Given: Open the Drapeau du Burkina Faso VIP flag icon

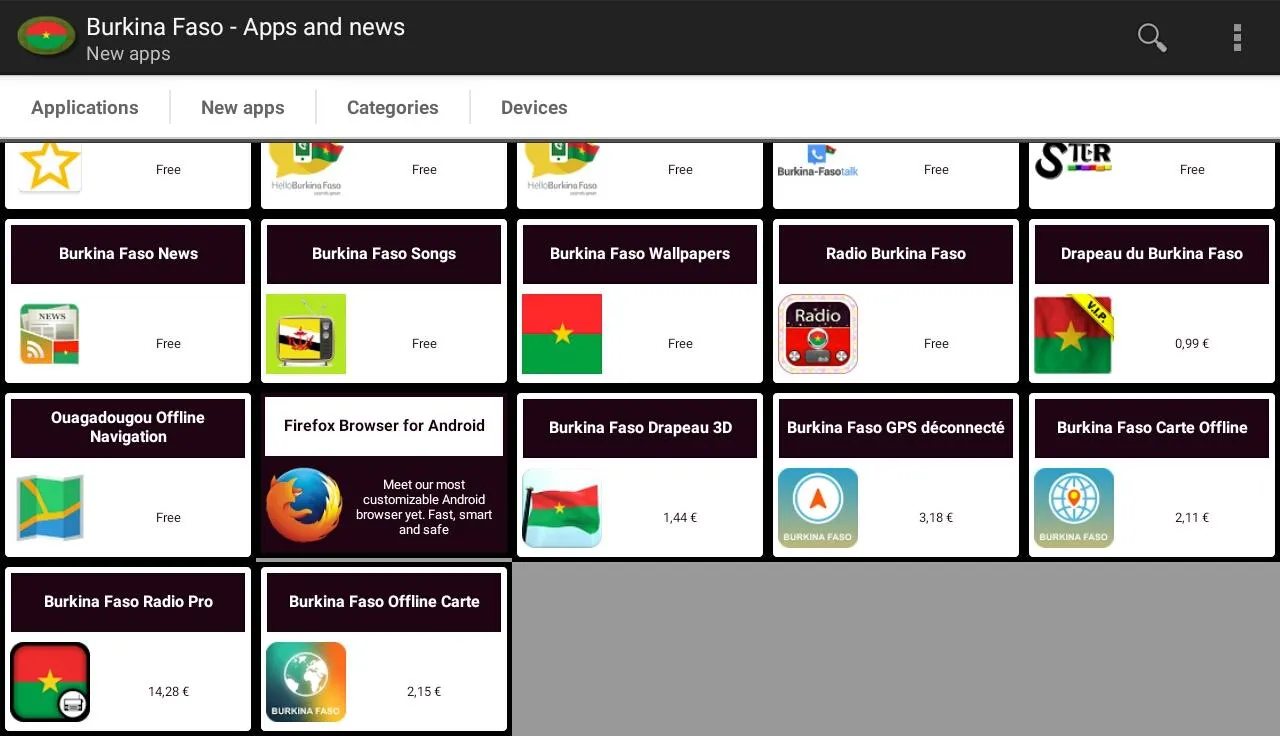Looking at the screenshot, I should click(1074, 334).
